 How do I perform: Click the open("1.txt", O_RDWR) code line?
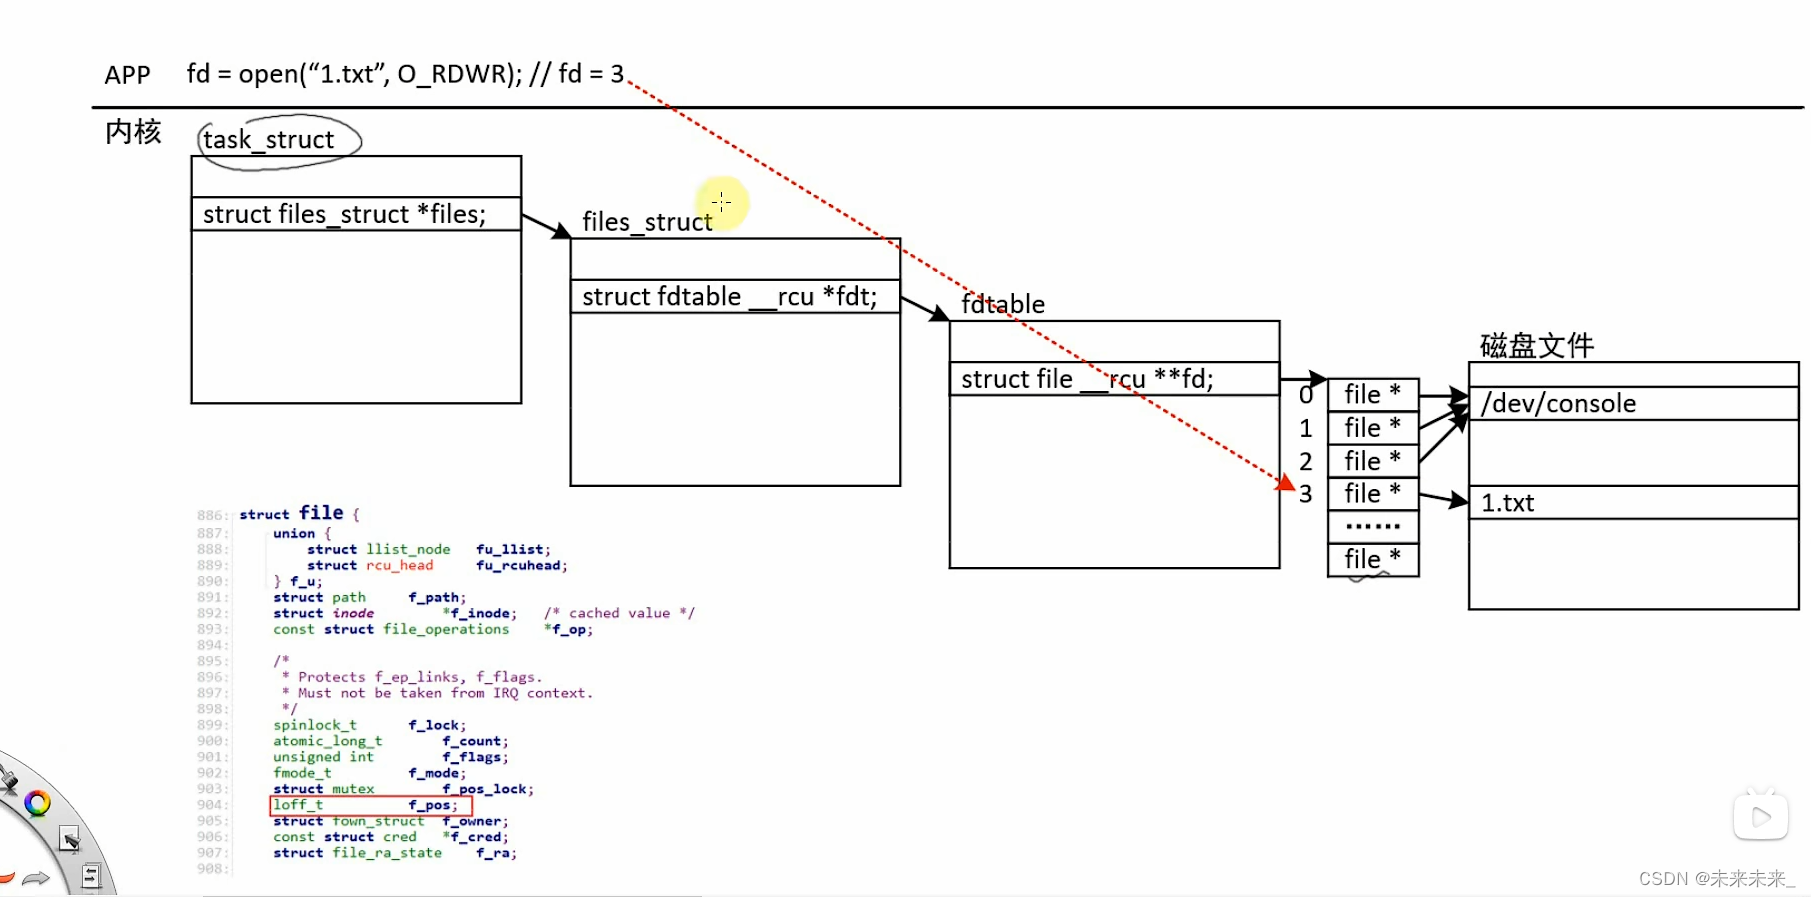[405, 74]
